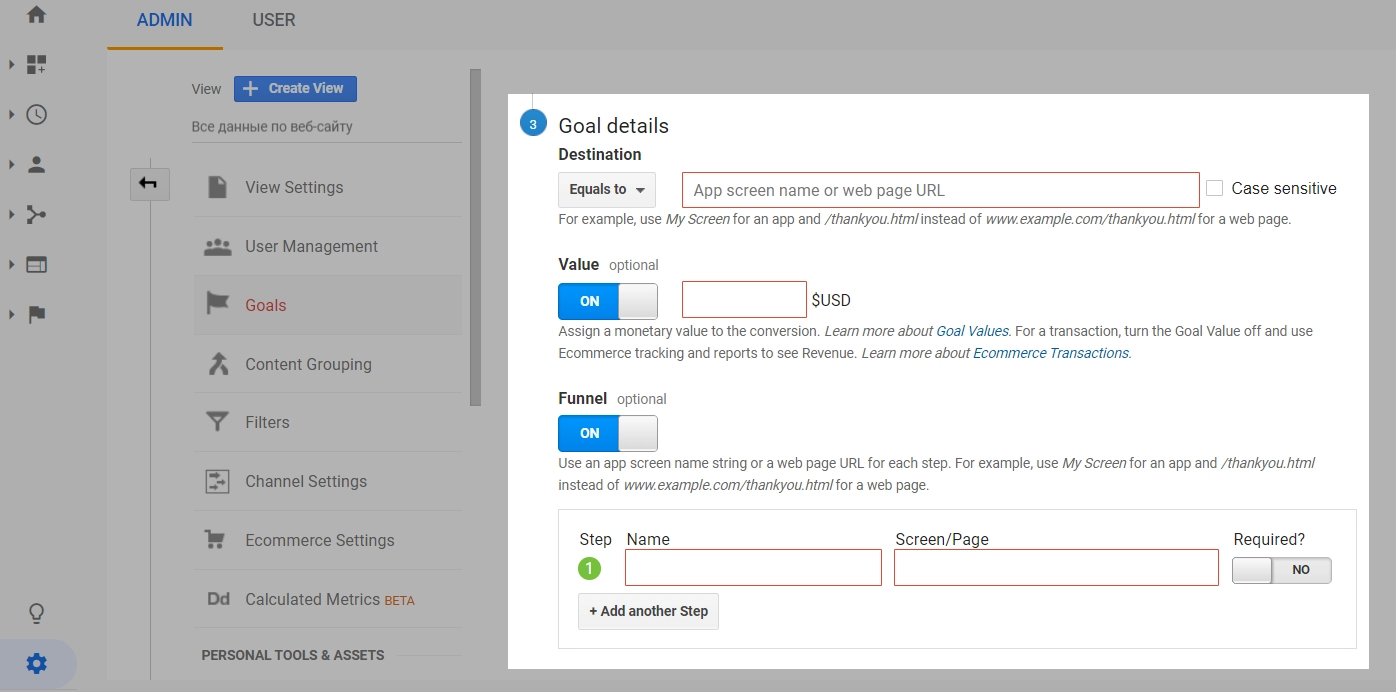Enable the Case sensitive checkbox

coord(1215,187)
